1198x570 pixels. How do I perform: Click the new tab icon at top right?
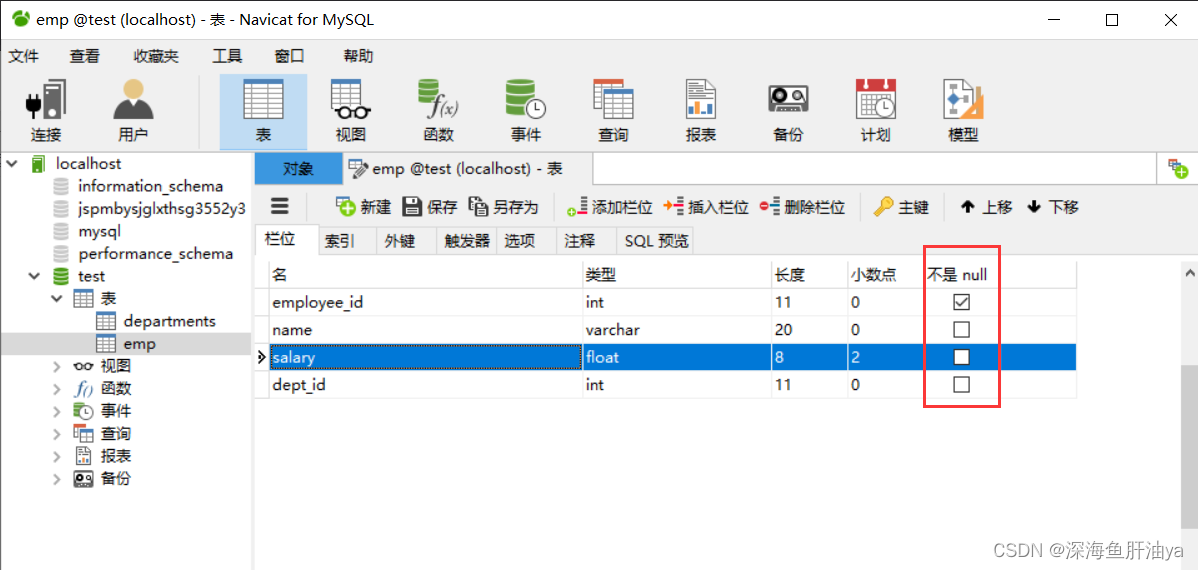pos(1177,170)
